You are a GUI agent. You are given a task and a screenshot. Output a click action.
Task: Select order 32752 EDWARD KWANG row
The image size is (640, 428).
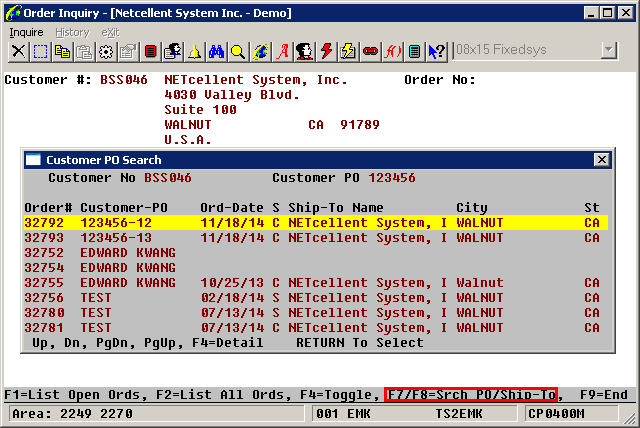(x=316, y=253)
